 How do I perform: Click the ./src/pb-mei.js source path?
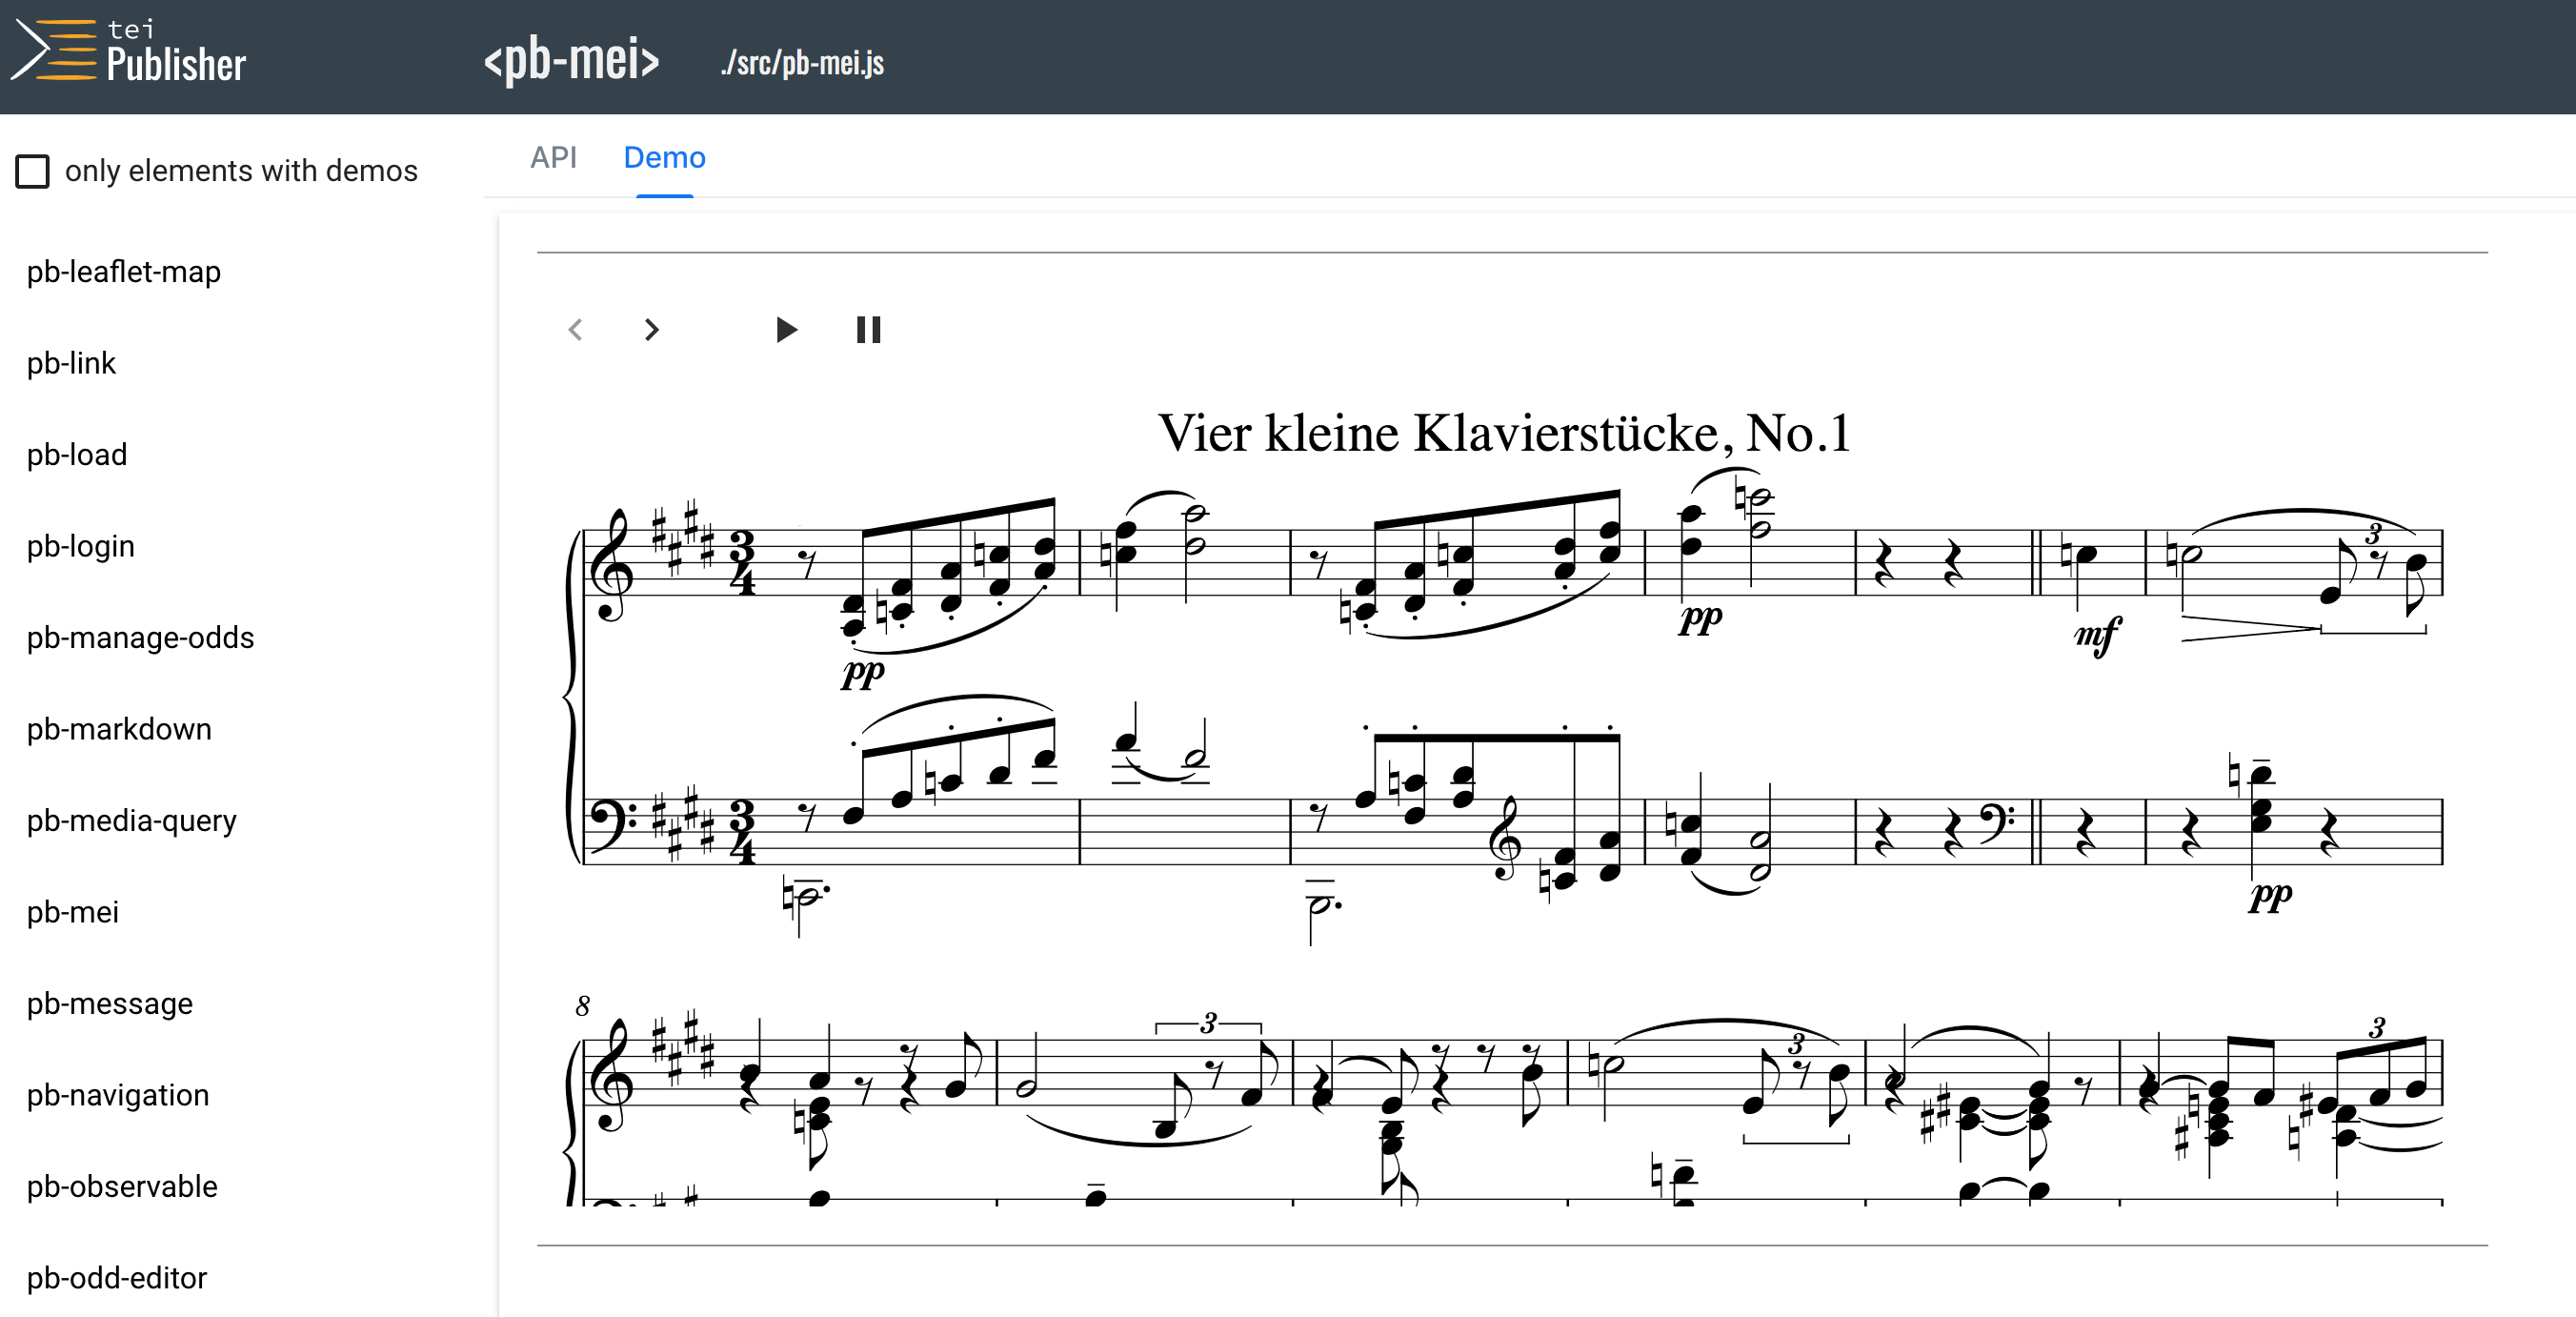pyautogui.click(x=802, y=63)
